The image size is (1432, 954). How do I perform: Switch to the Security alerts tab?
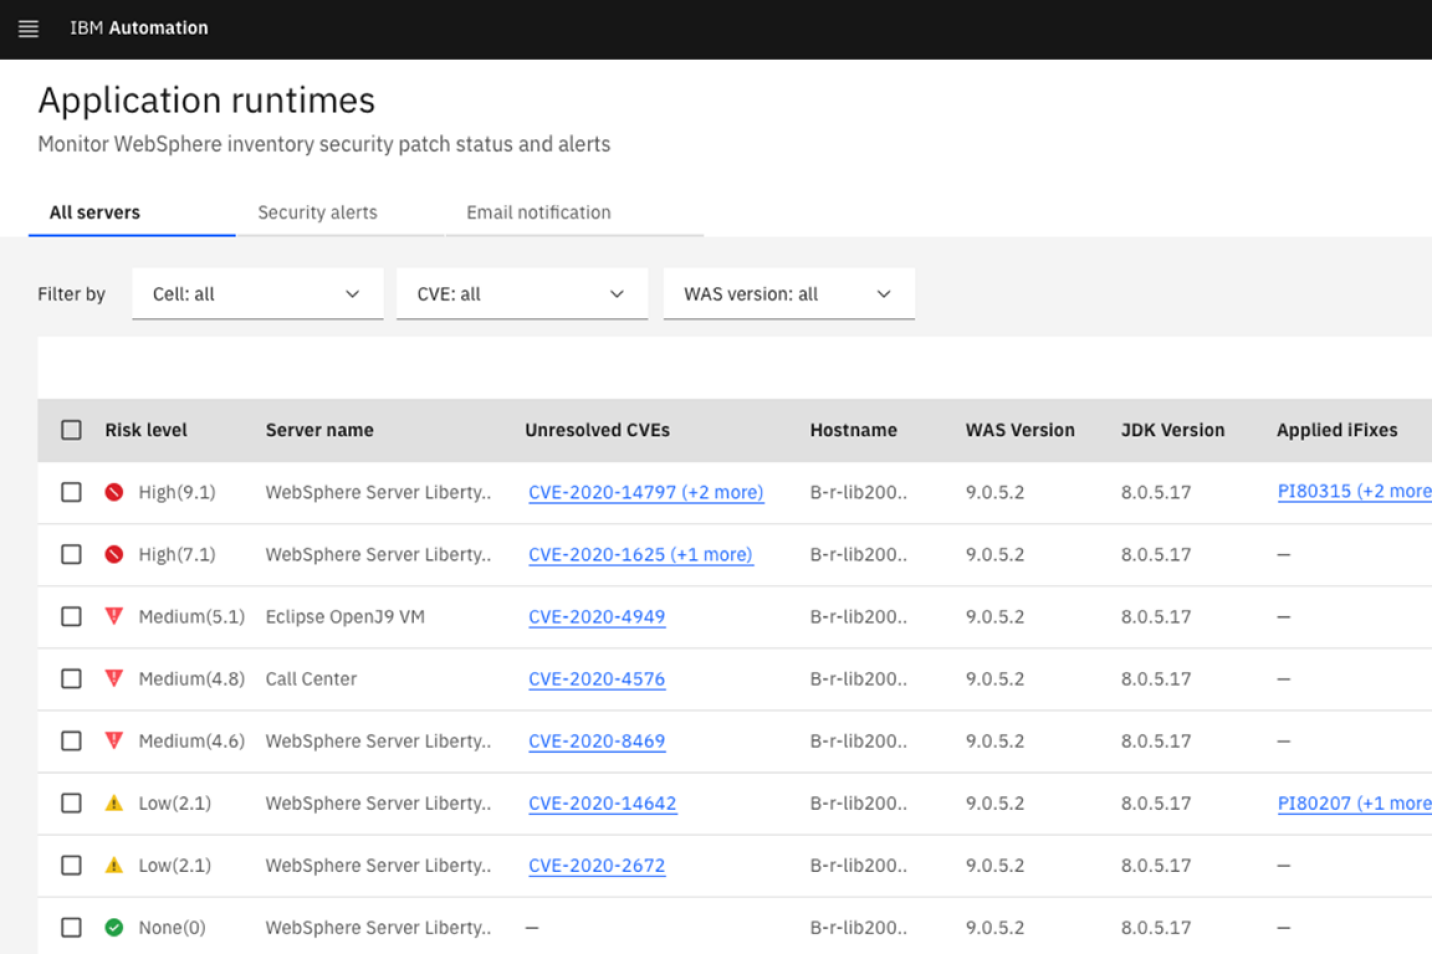coord(317,212)
